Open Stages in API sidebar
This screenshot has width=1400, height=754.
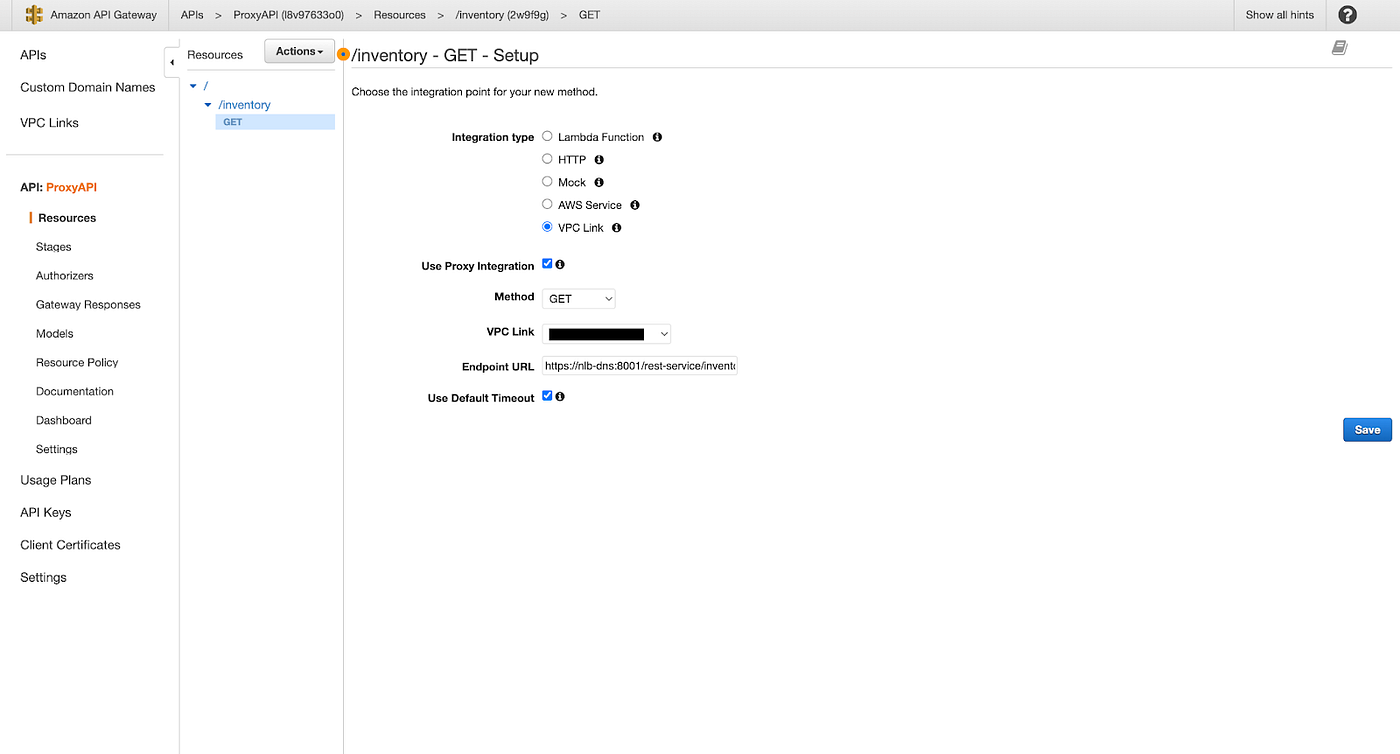click(54, 247)
